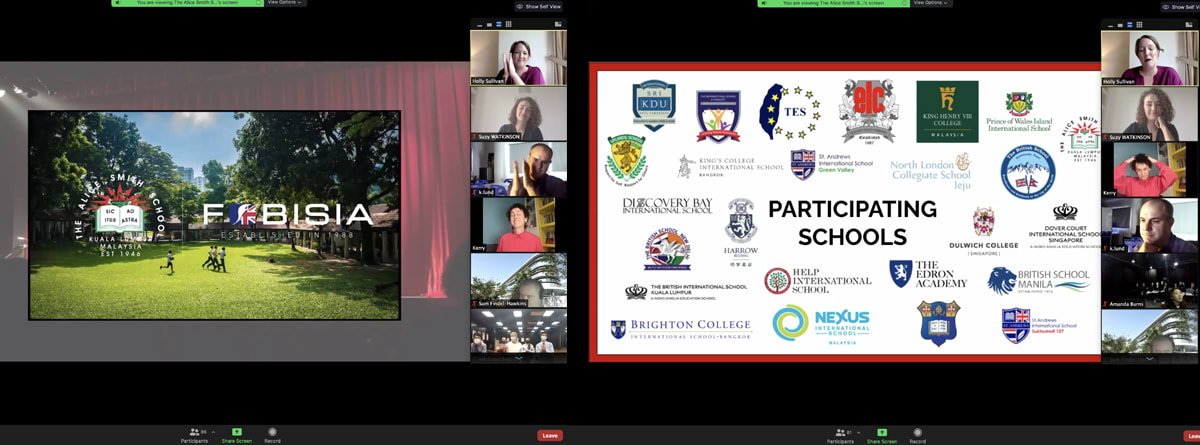Click Dulwich College Singapore logo
Viewport: 1200px width, 445px height.
tap(984, 231)
